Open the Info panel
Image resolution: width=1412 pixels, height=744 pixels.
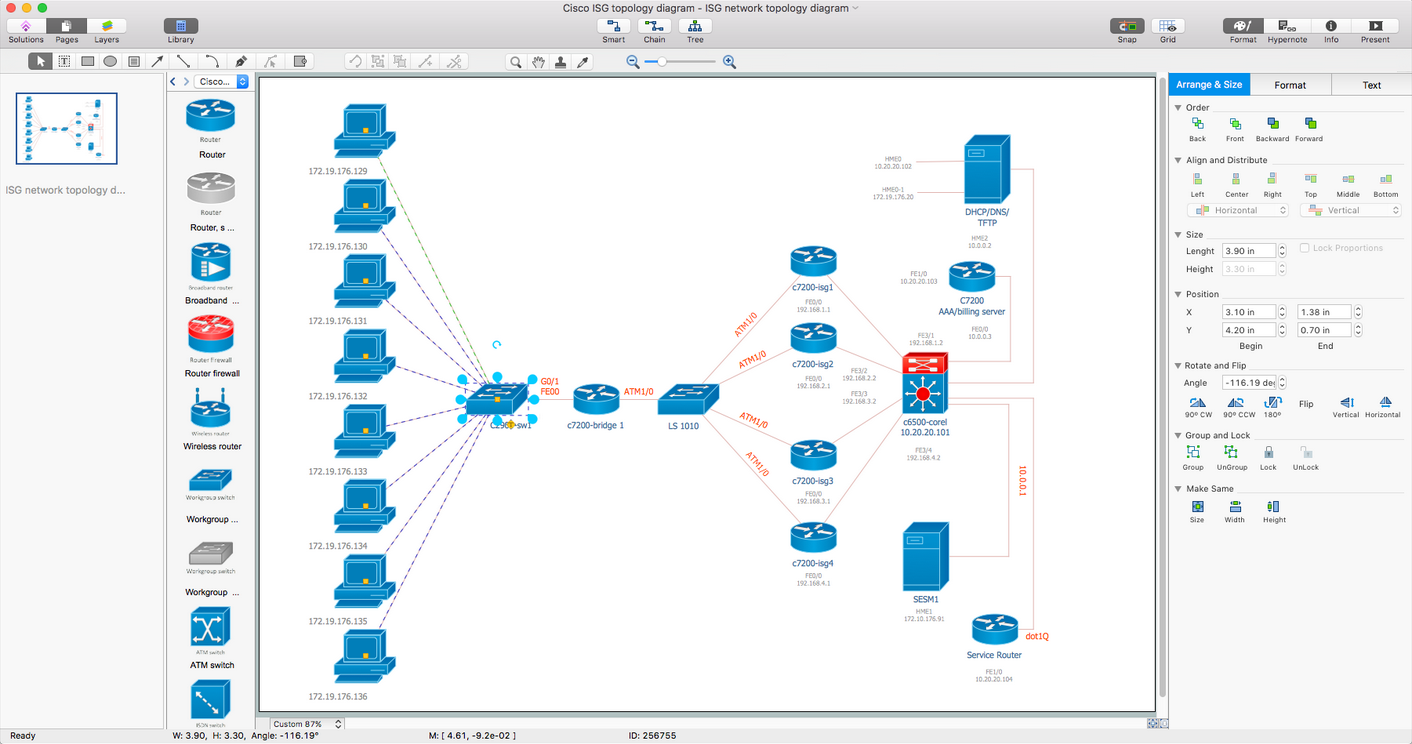coord(1331,26)
